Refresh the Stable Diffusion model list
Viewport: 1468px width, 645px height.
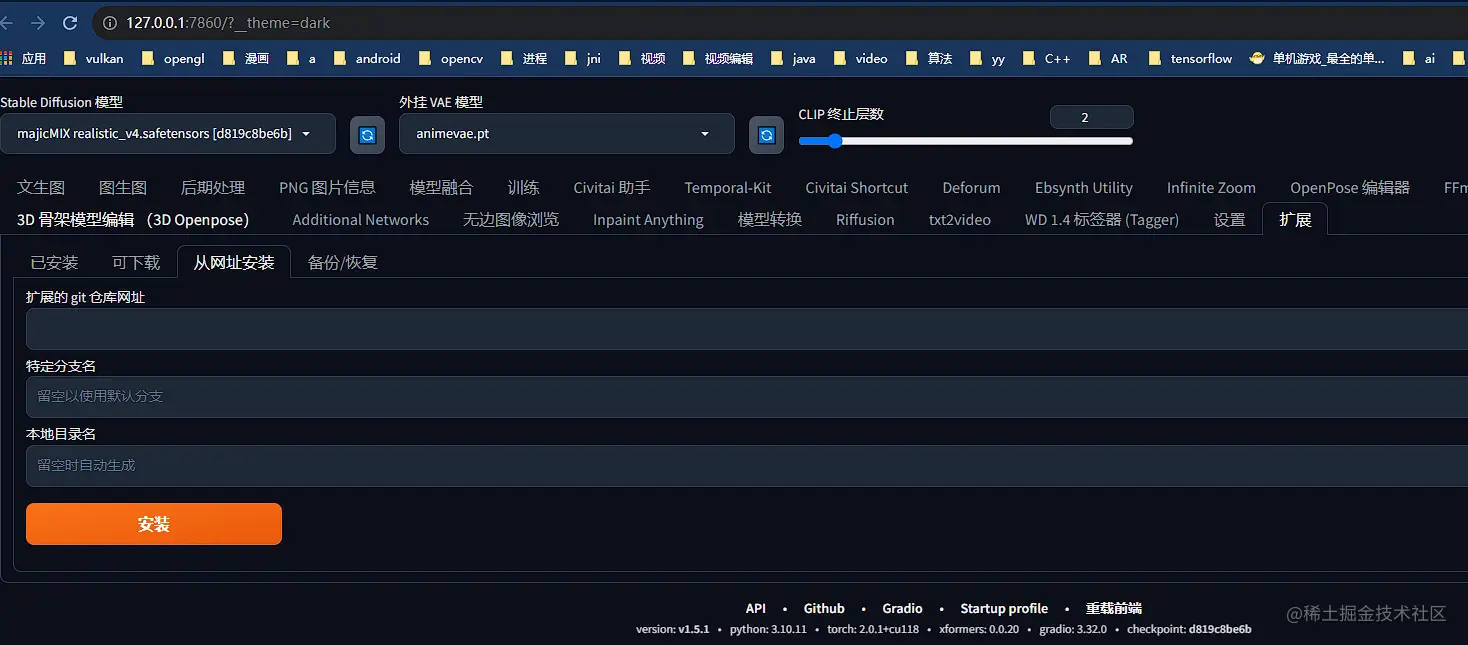coord(367,134)
